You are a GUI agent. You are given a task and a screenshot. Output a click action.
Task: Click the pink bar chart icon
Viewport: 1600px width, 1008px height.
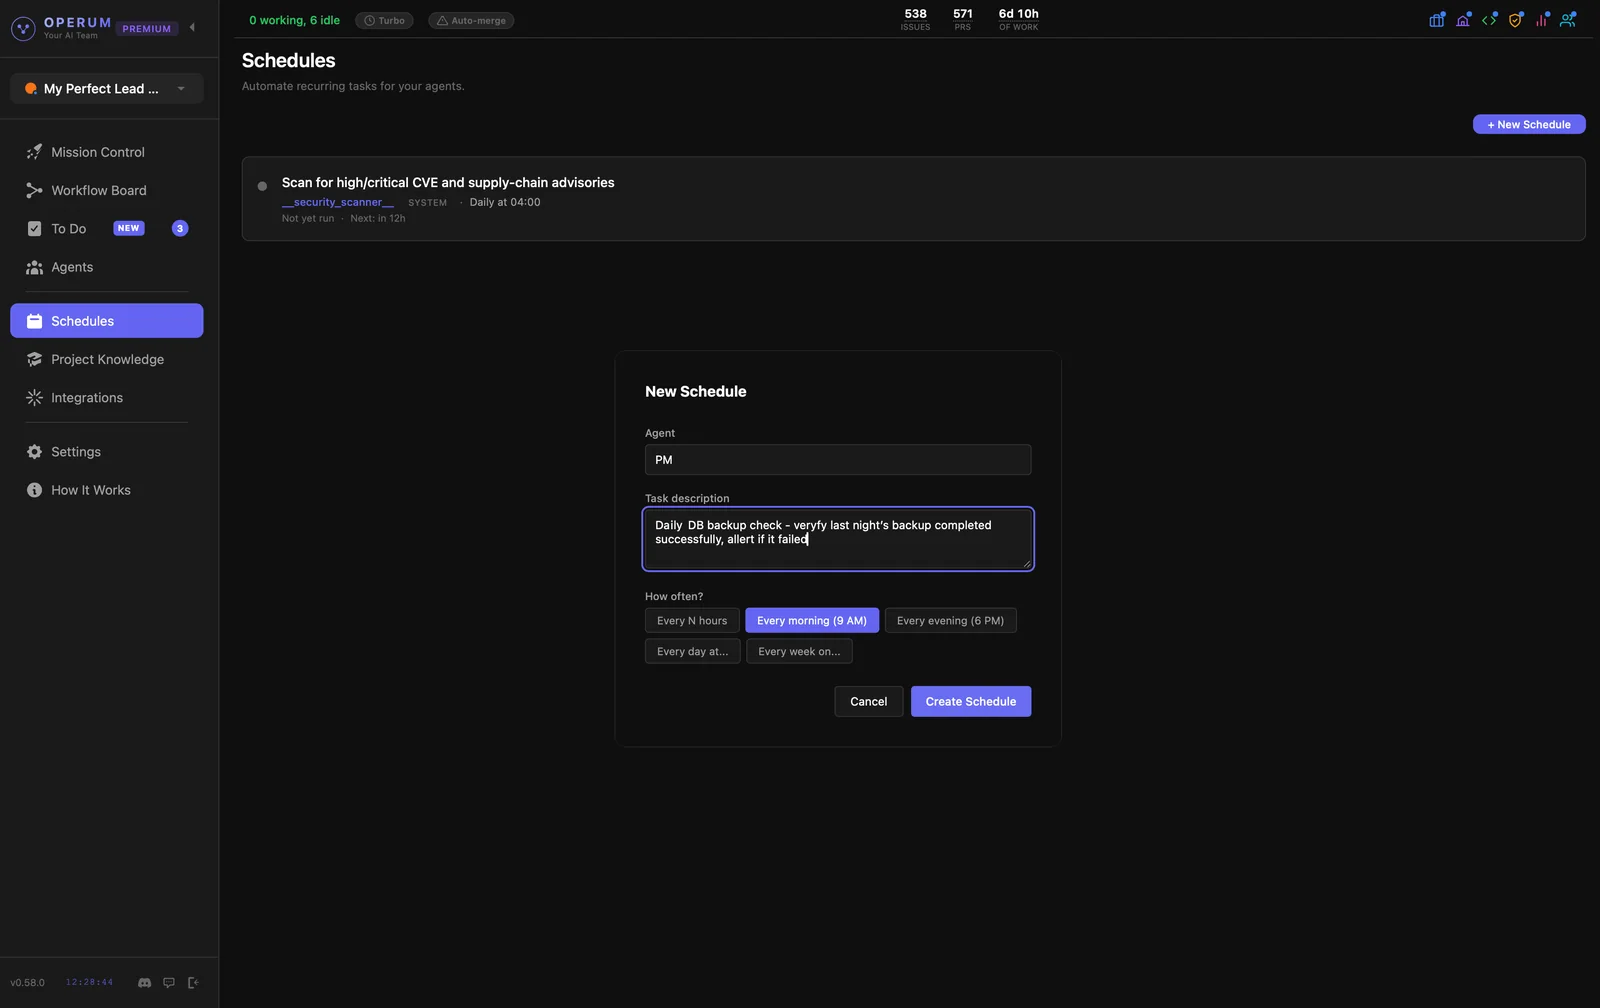pos(1541,20)
